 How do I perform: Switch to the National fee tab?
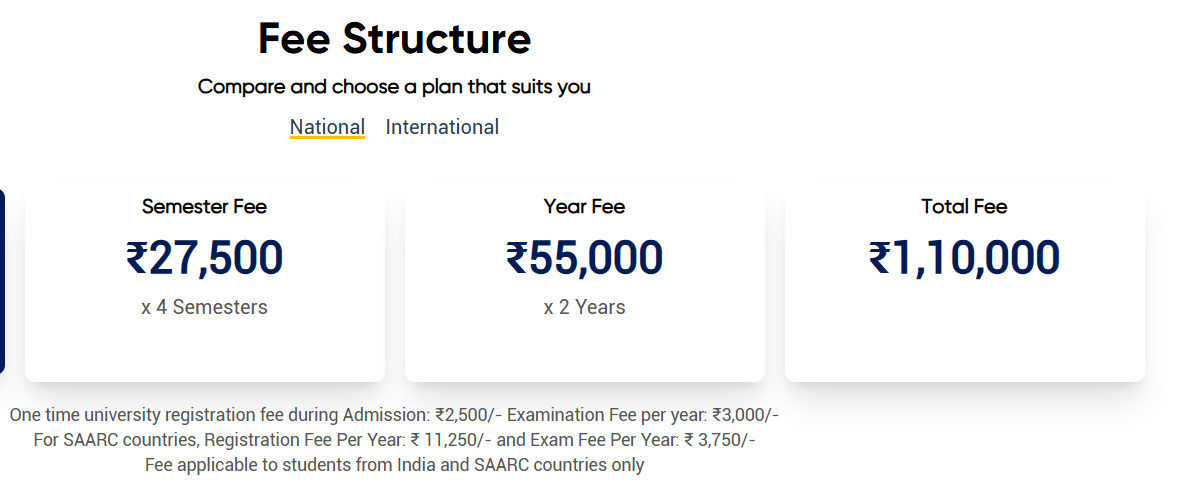click(x=327, y=127)
